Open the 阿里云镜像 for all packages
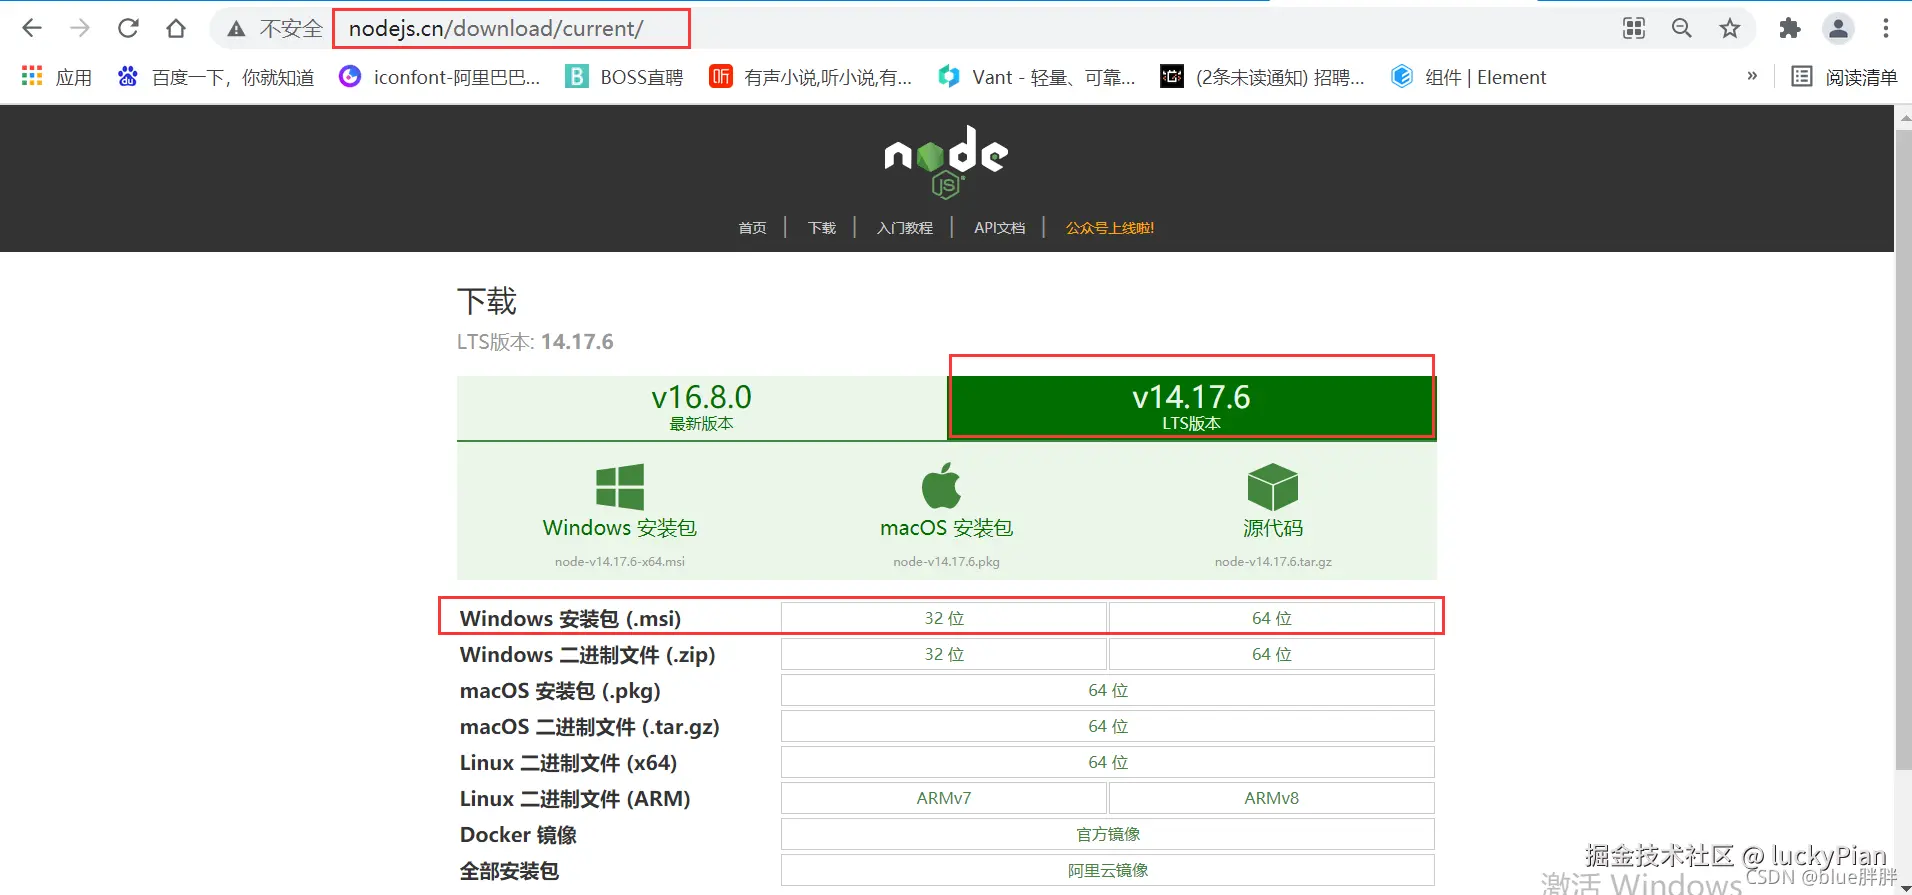 point(1108,870)
